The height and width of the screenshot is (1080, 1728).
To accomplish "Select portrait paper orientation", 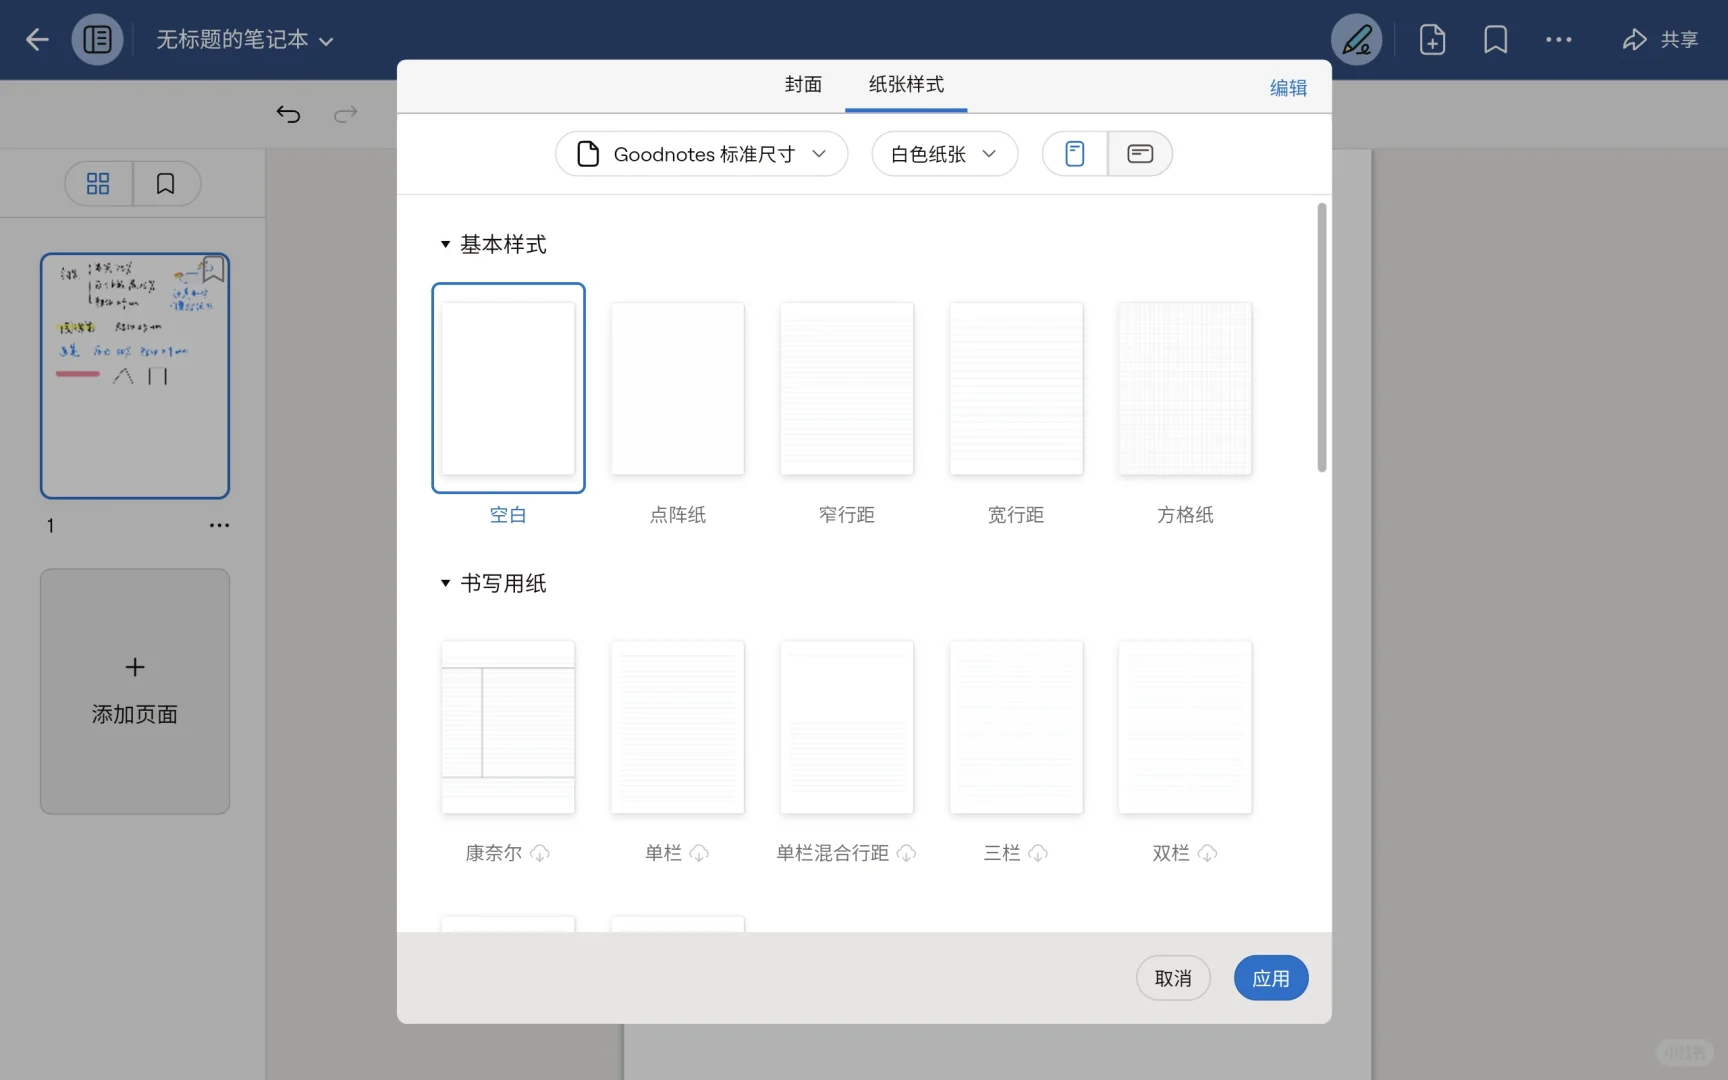I will click(1074, 153).
